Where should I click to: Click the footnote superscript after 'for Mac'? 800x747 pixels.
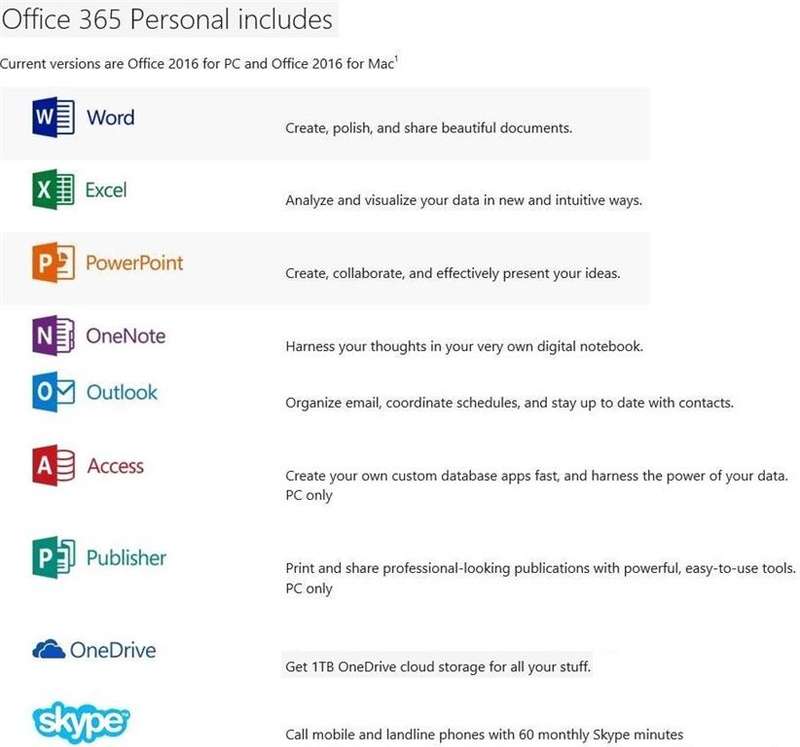[x=396, y=58]
